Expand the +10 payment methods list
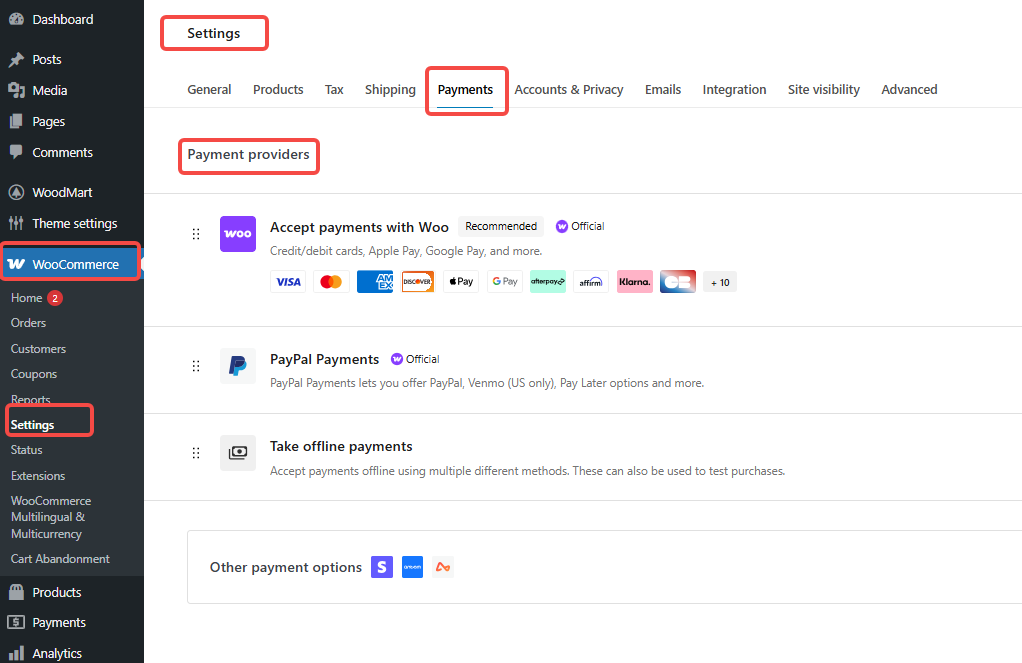 (719, 281)
